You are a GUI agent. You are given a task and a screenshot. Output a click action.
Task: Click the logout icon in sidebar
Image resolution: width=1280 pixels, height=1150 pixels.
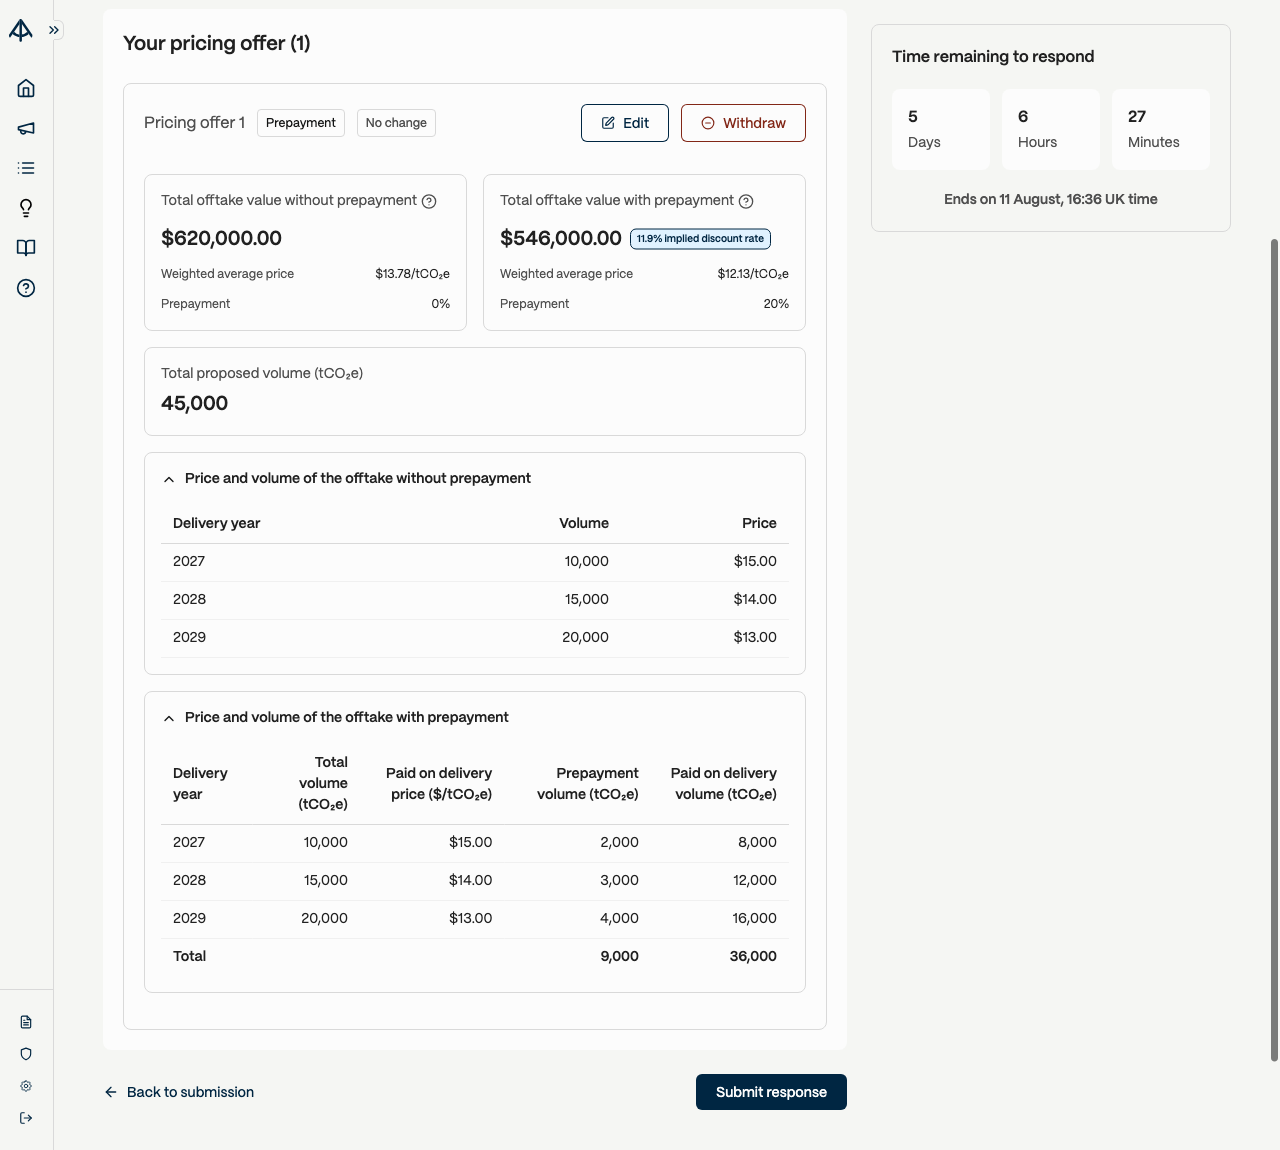[26, 1118]
